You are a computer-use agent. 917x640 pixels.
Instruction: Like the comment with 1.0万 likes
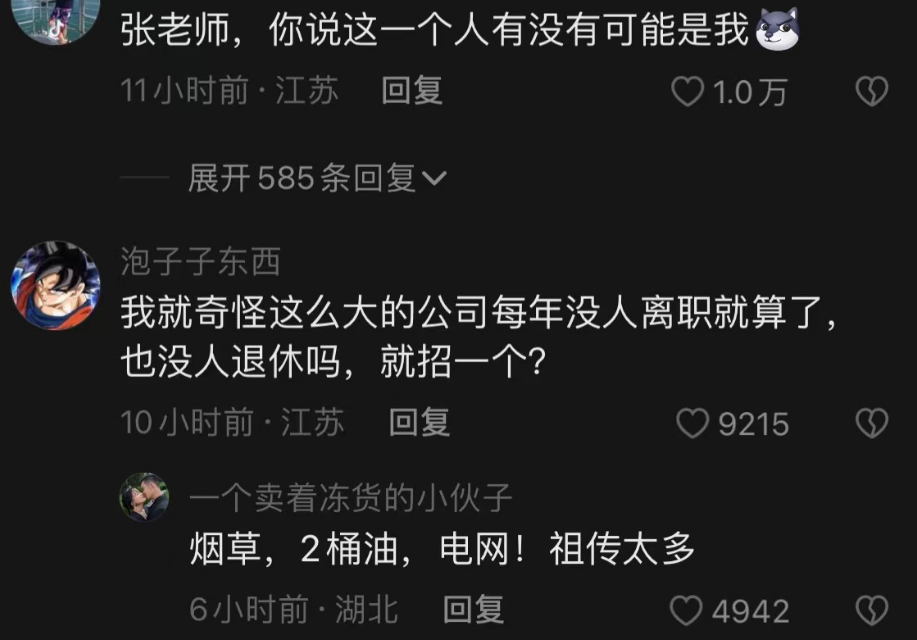(688, 92)
